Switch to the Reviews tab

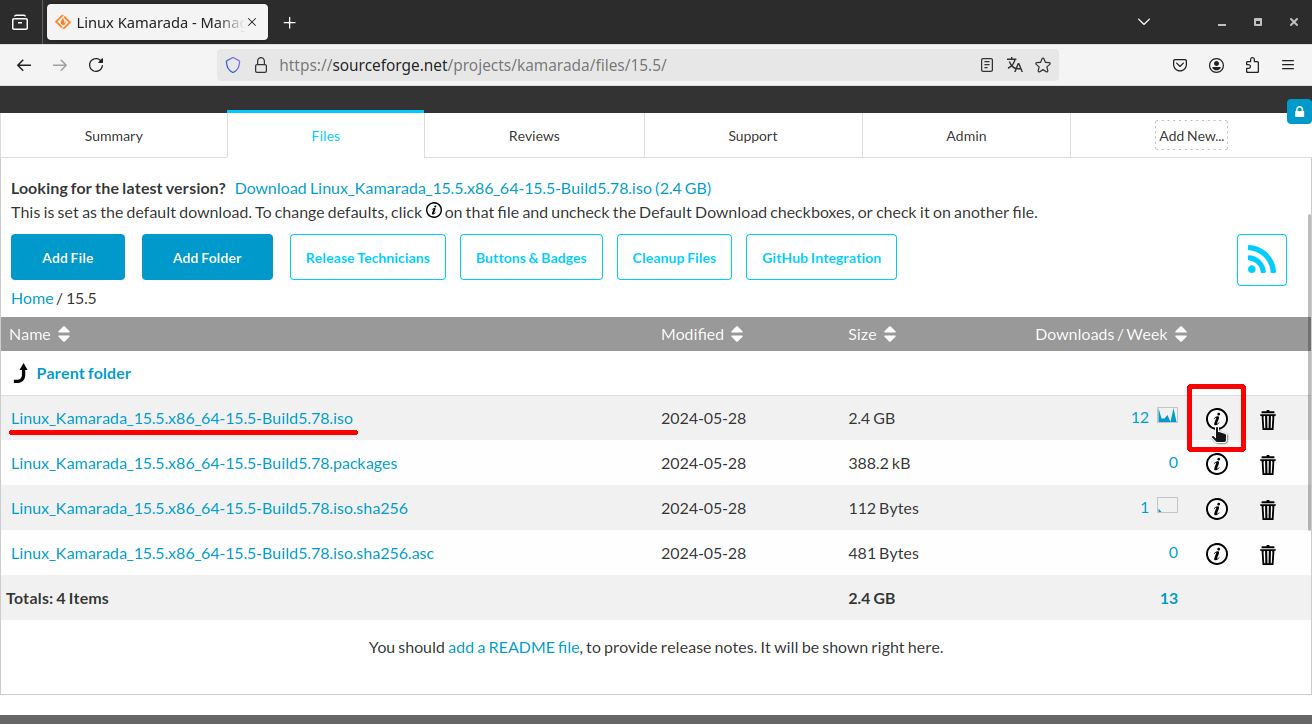tap(534, 136)
